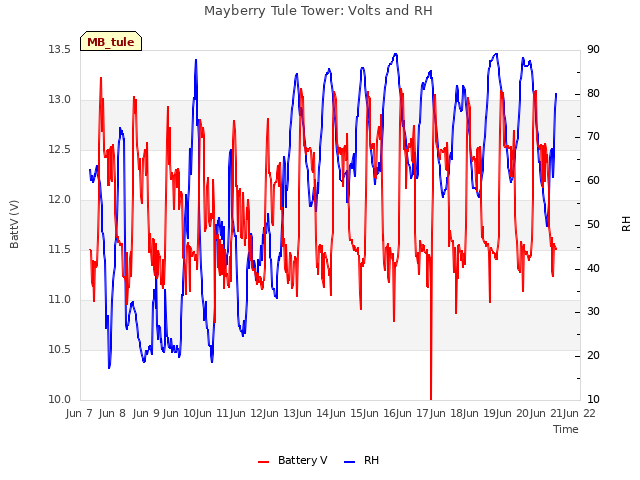The height and width of the screenshot is (480, 640).
Task: Click the Jun 14 x-axis tick label
Action: coord(312,413)
